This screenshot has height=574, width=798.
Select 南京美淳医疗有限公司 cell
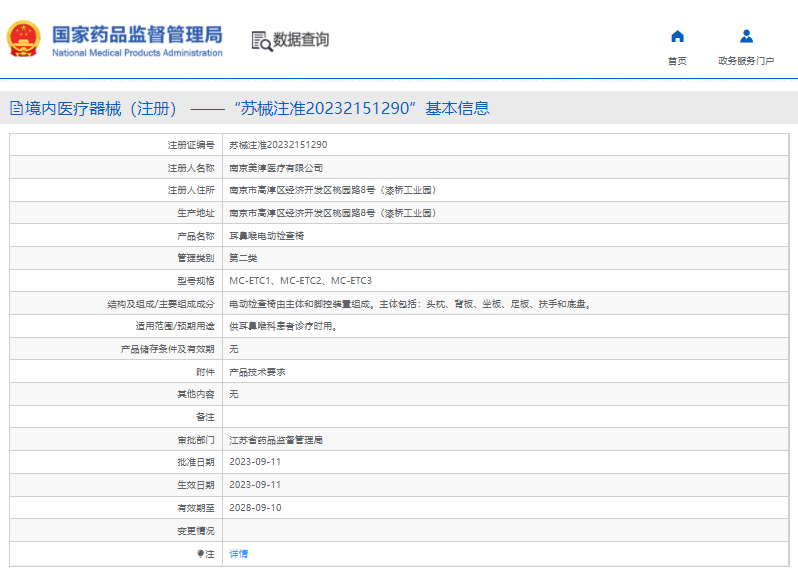coord(276,168)
